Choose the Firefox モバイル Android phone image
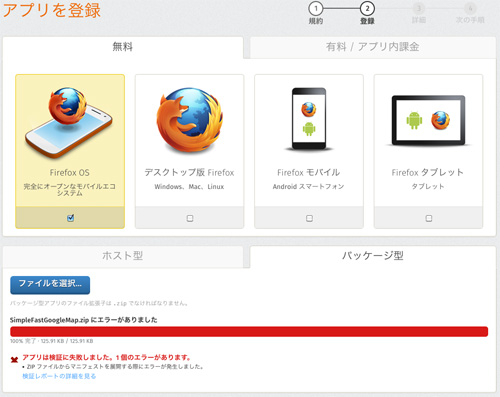Viewport: 500px width, 397px height. click(x=309, y=119)
